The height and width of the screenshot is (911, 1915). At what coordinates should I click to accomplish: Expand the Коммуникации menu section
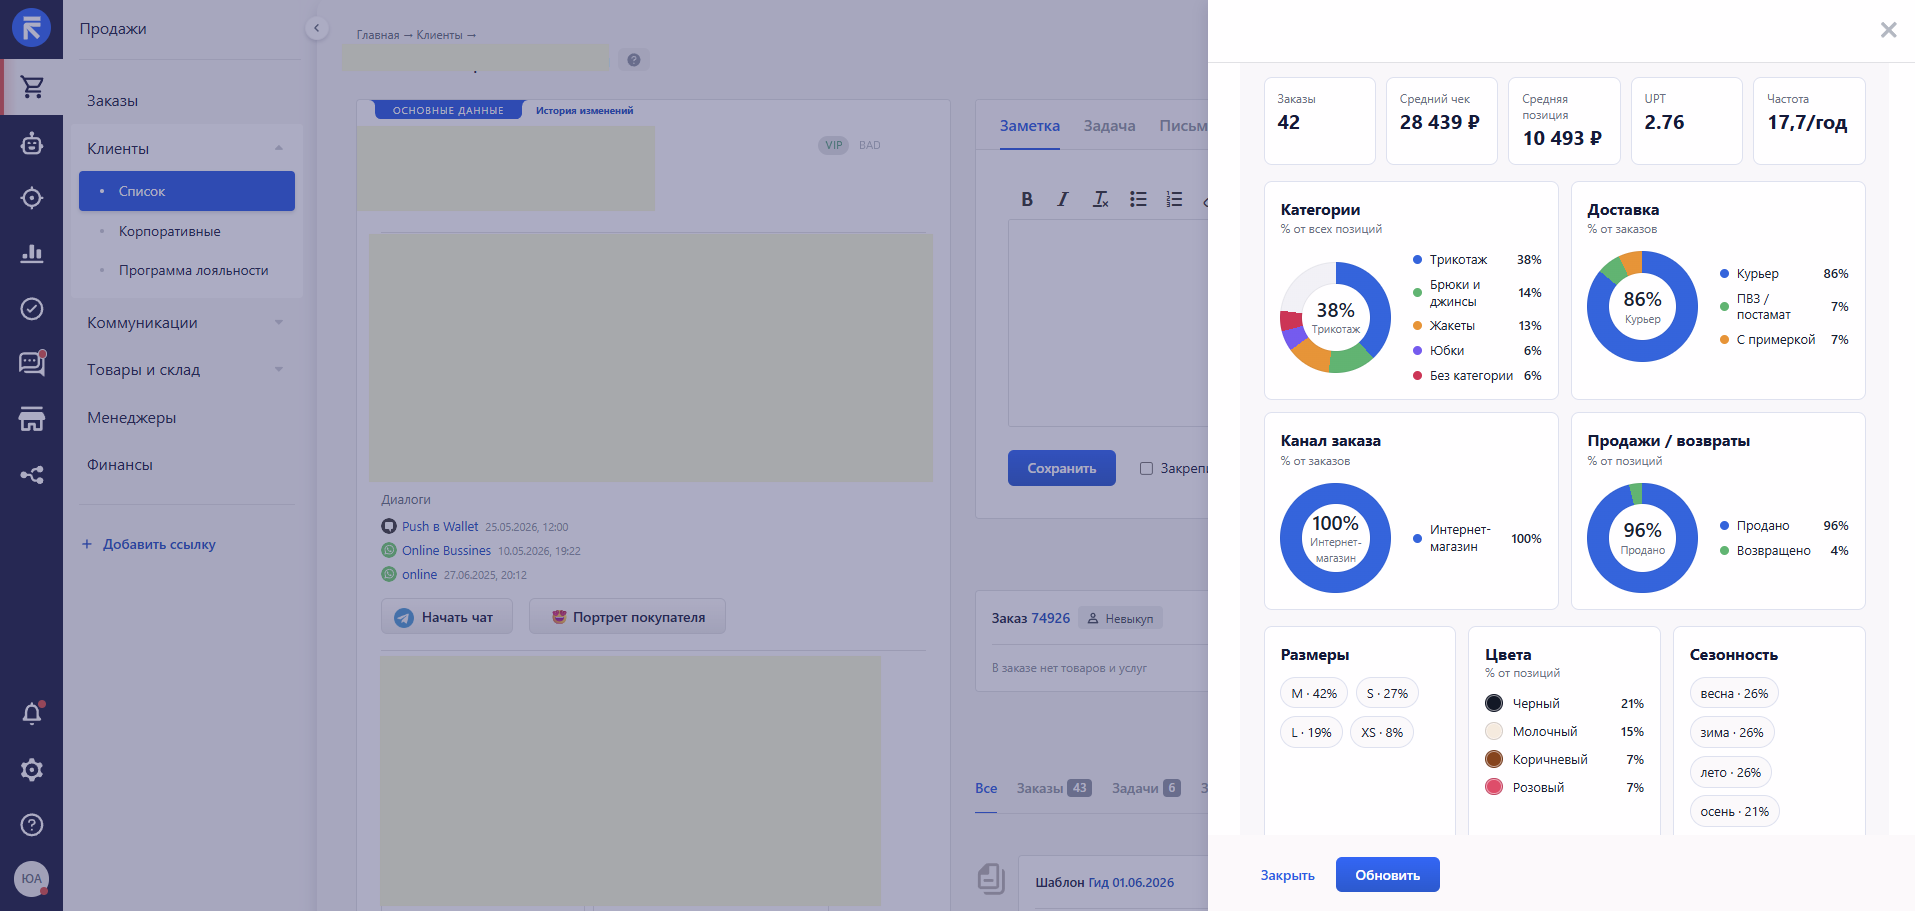click(x=279, y=322)
